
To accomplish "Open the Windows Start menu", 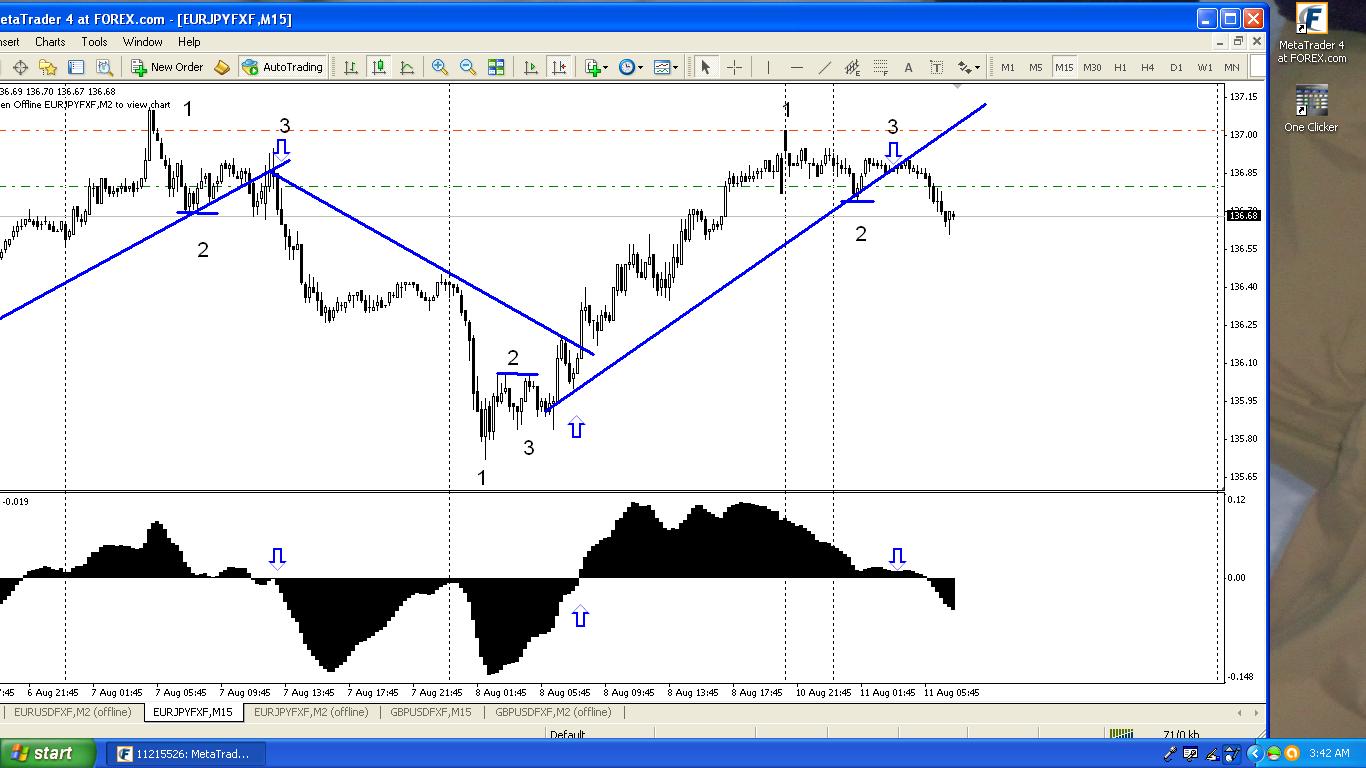I will (x=49, y=753).
